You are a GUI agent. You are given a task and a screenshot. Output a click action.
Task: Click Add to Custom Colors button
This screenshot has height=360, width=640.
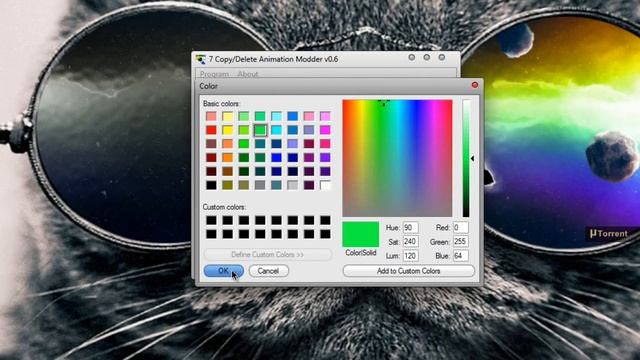(x=409, y=271)
